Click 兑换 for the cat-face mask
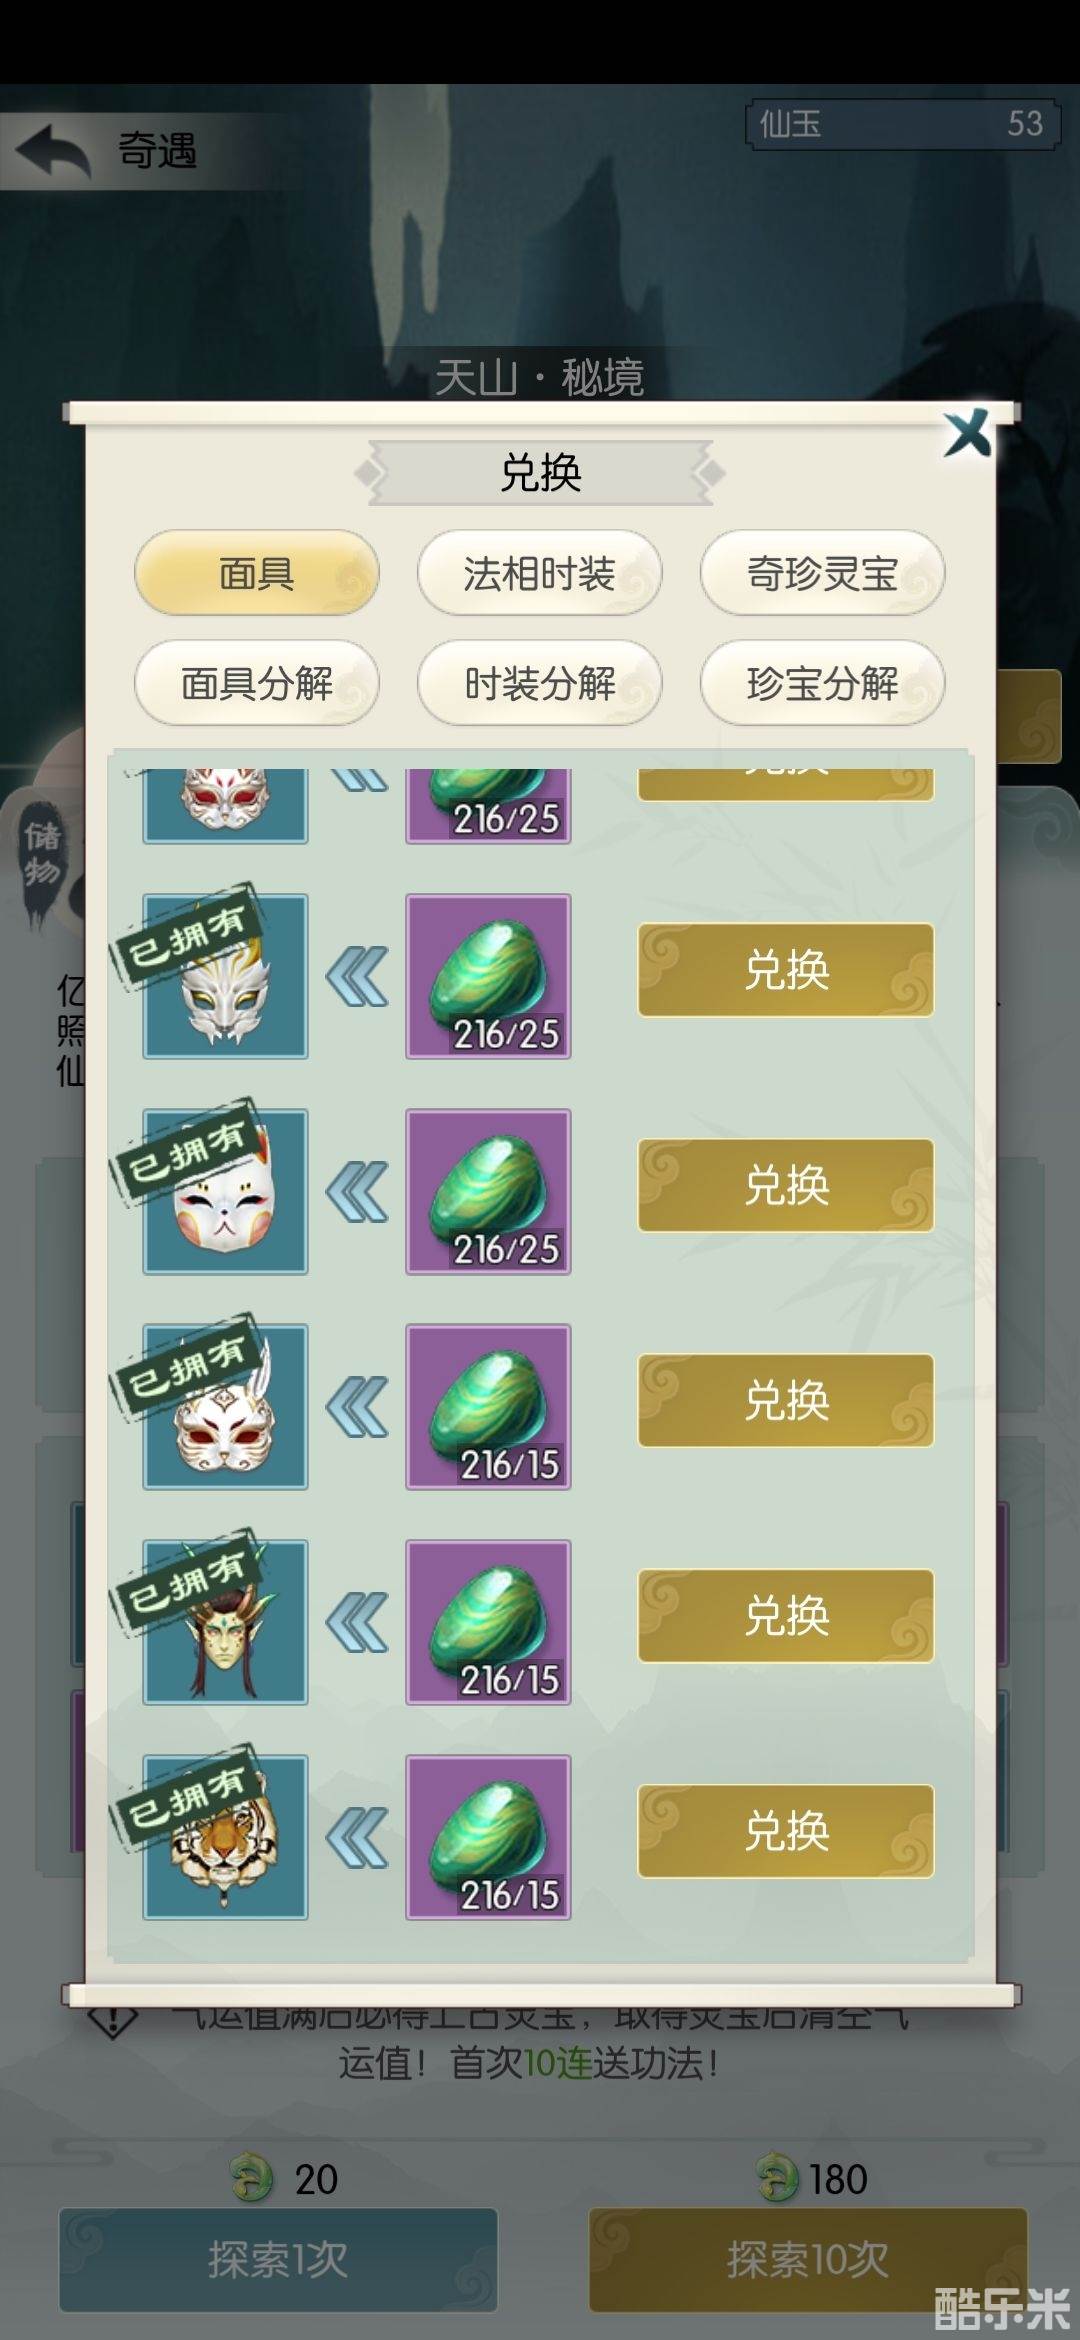This screenshot has height=2340, width=1080. [x=786, y=1185]
